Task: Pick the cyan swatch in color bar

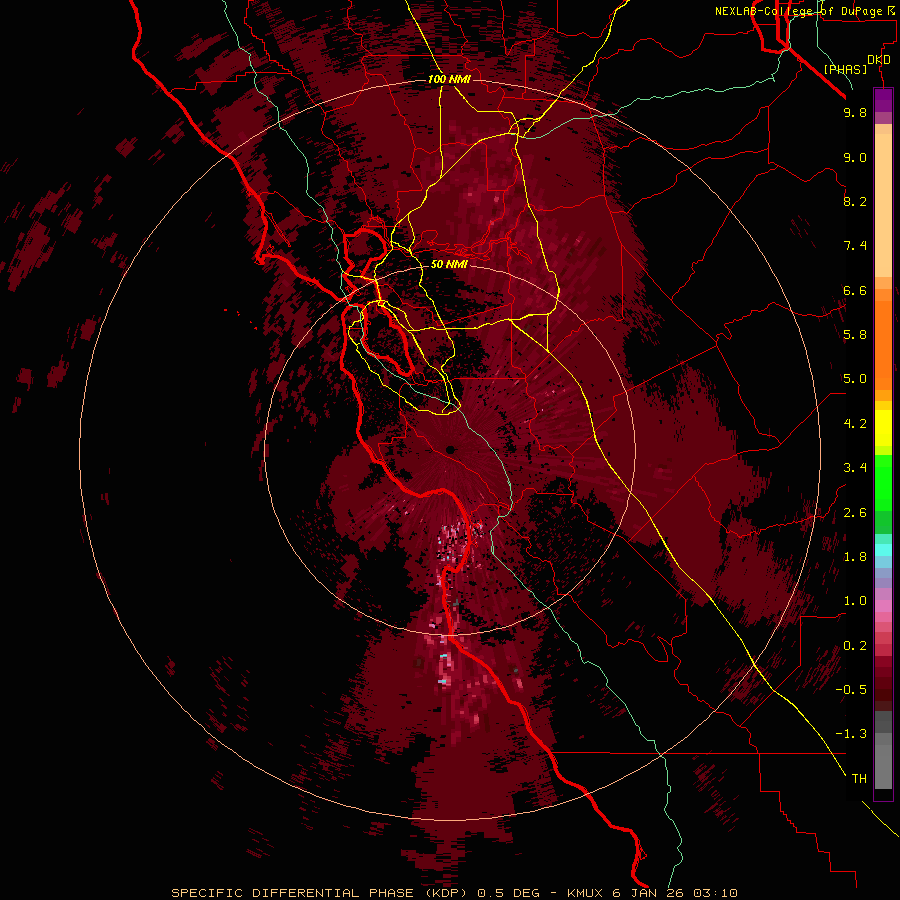Action: 883,549
